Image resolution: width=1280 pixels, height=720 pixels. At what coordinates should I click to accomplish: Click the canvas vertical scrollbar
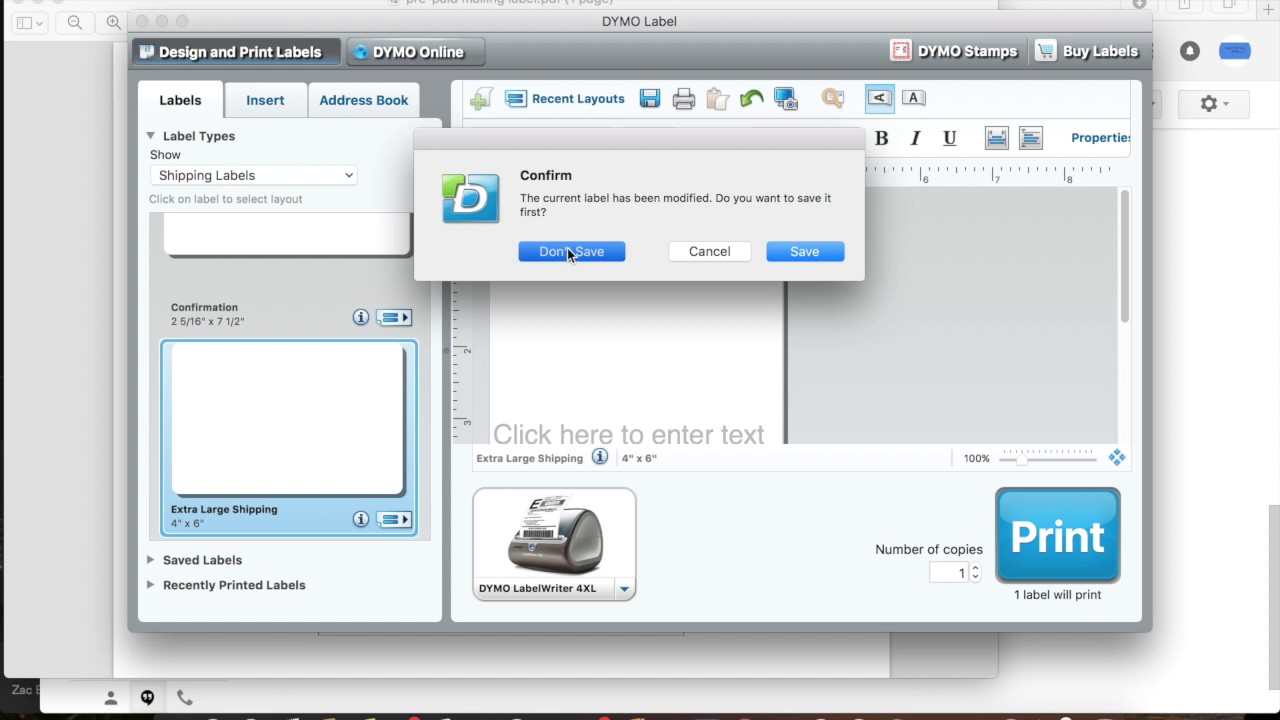(x=1125, y=257)
